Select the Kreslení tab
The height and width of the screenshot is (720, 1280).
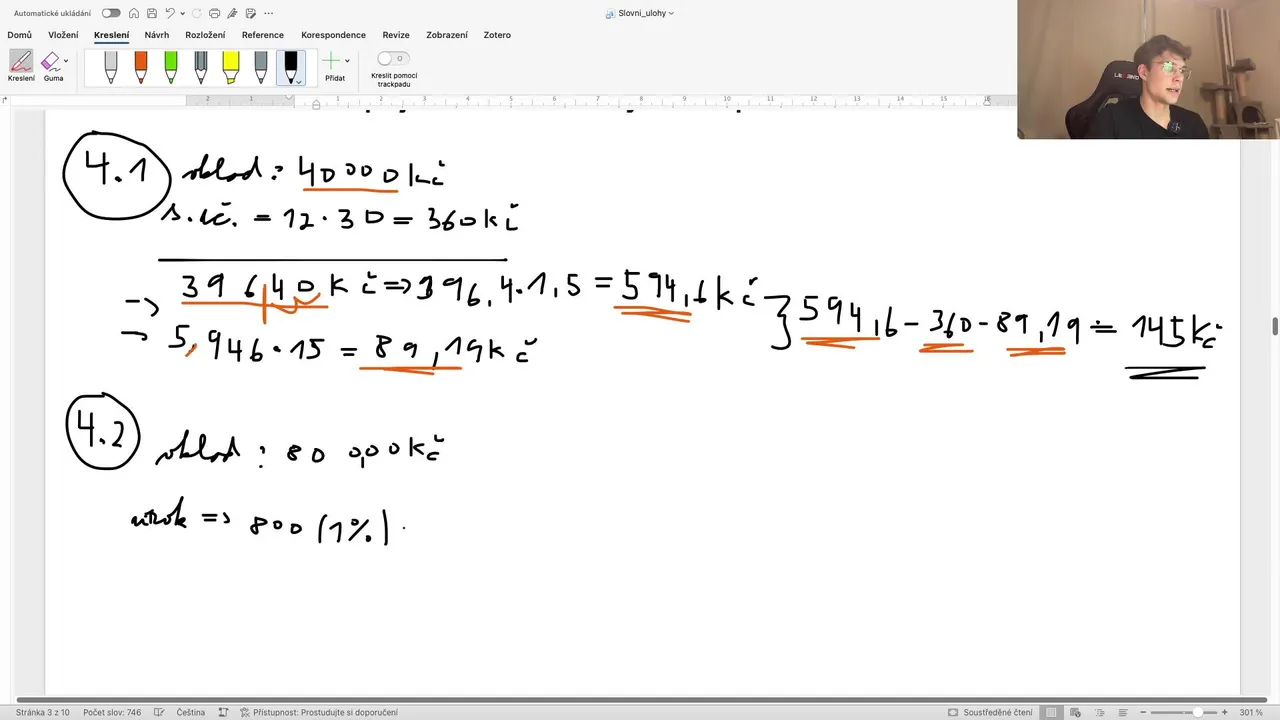[111, 35]
